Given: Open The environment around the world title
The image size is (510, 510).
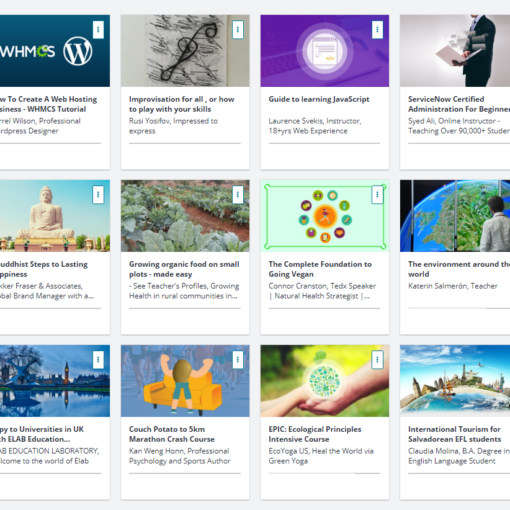Looking at the screenshot, I should coord(459,269).
